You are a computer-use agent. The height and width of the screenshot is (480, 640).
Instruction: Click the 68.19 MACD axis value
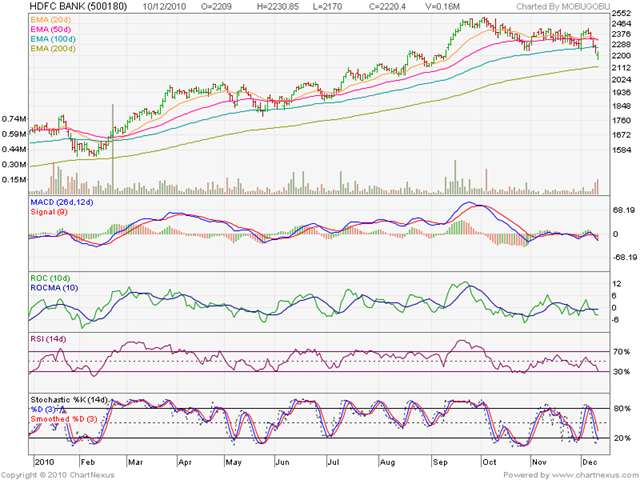coord(624,211)
